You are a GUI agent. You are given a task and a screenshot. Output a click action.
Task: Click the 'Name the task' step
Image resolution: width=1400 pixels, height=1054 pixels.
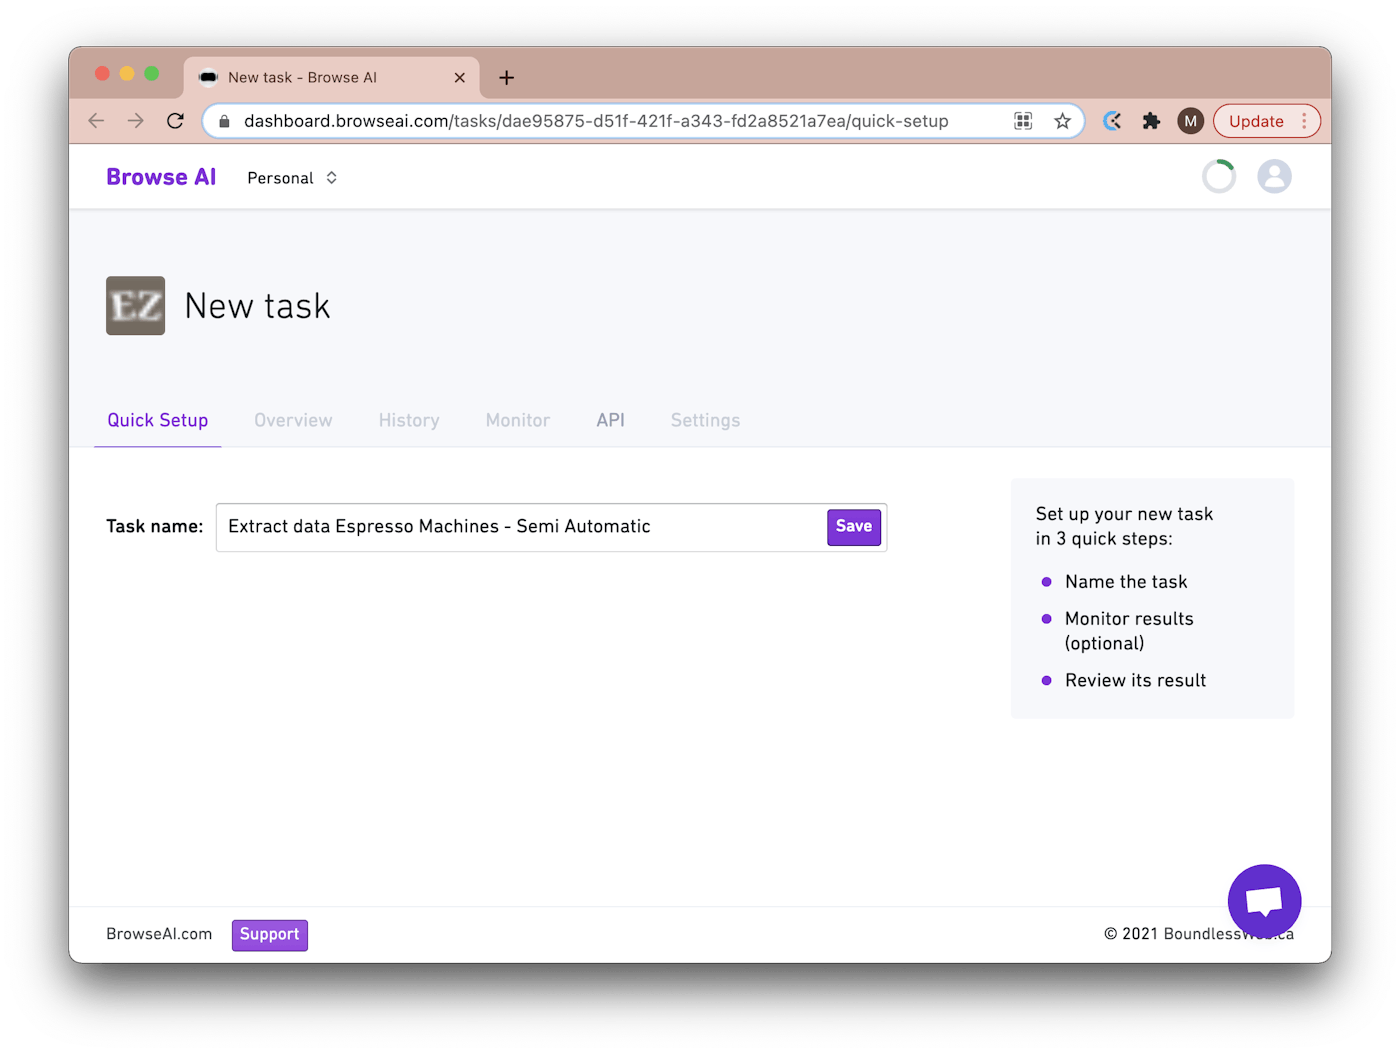1126,582
